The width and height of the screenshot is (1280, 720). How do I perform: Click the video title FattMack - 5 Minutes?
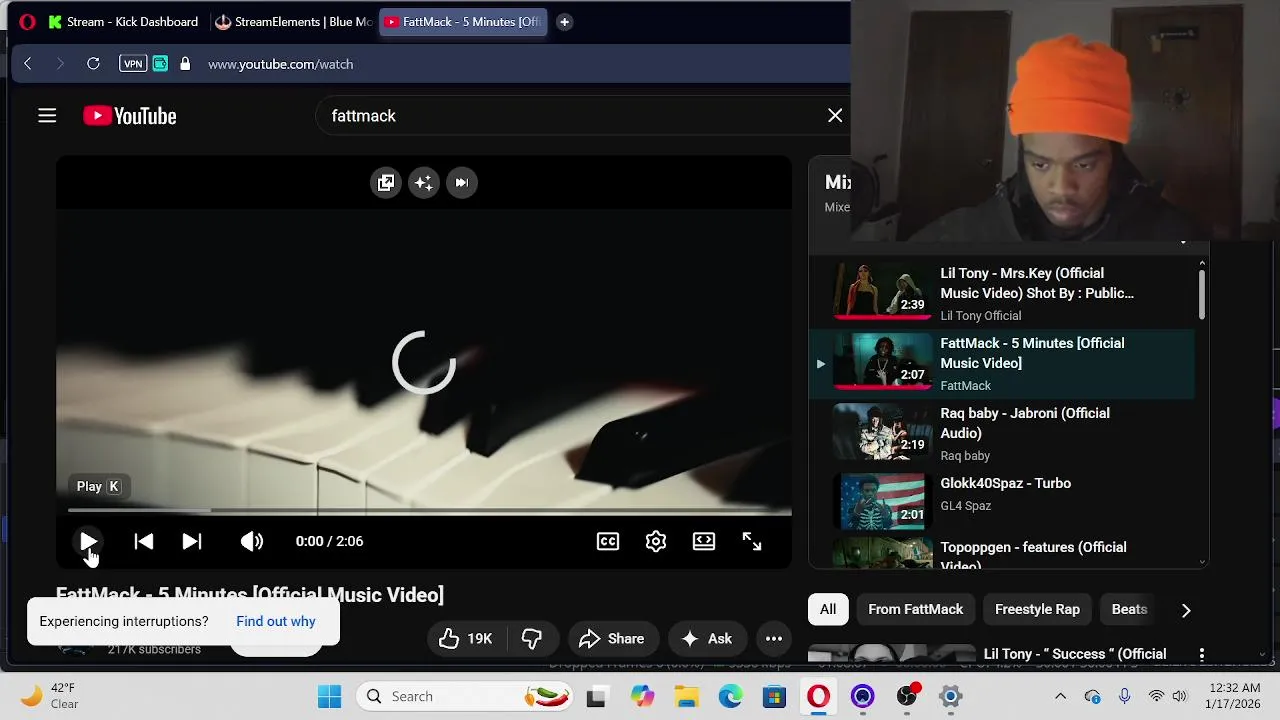(250, 594)
